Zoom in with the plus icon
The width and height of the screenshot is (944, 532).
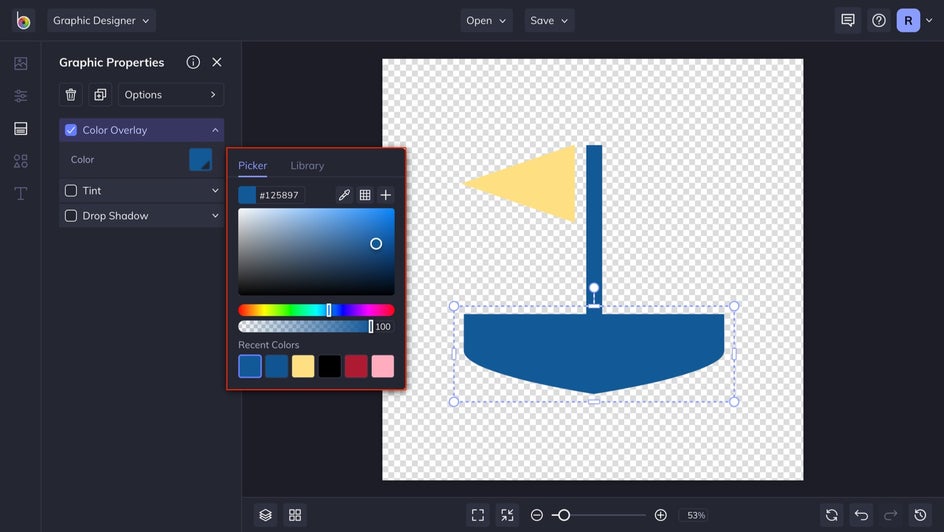(660, 515)
